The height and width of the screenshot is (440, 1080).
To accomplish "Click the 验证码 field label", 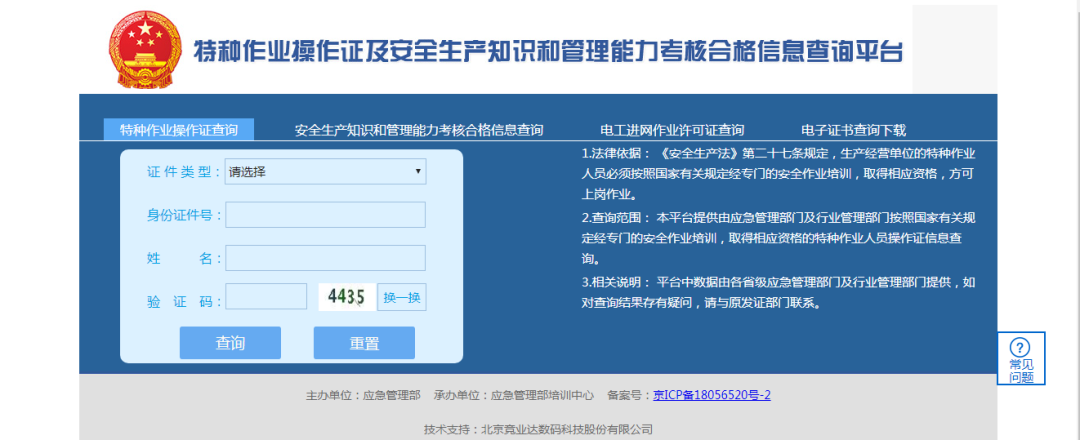I will (183, 302).
